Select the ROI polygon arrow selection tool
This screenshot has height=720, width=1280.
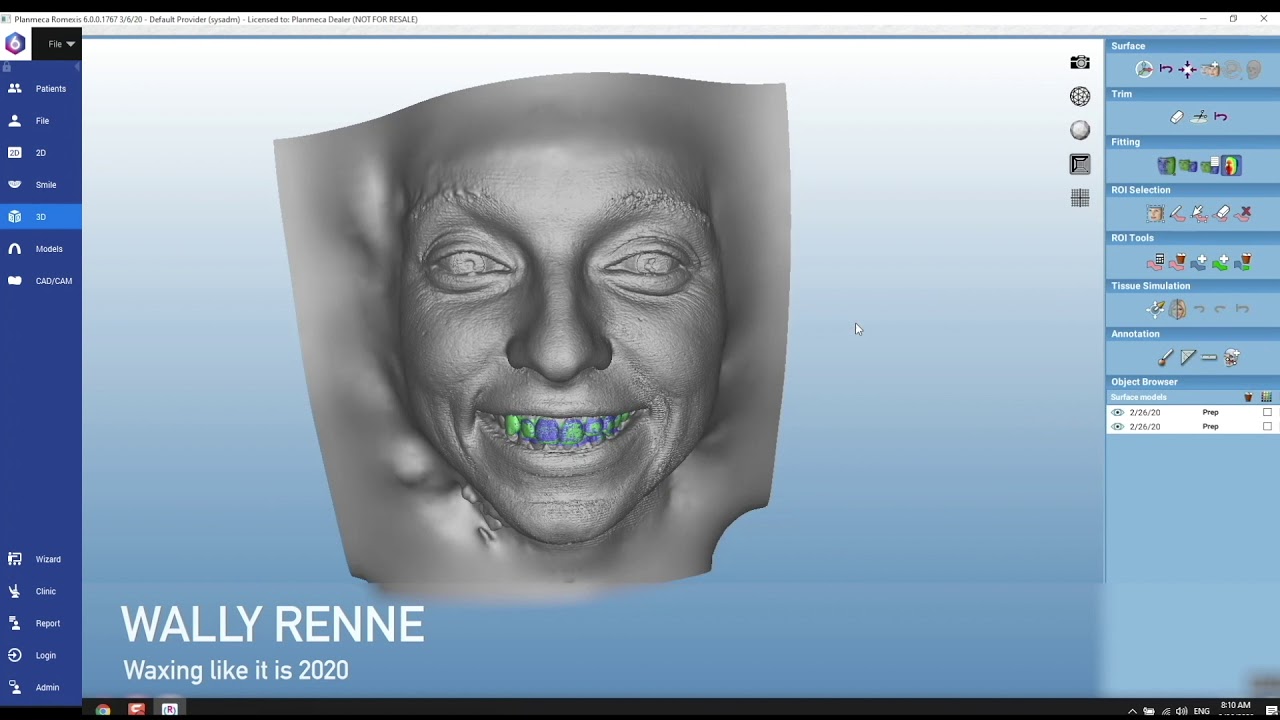[x=1199, y=213]
